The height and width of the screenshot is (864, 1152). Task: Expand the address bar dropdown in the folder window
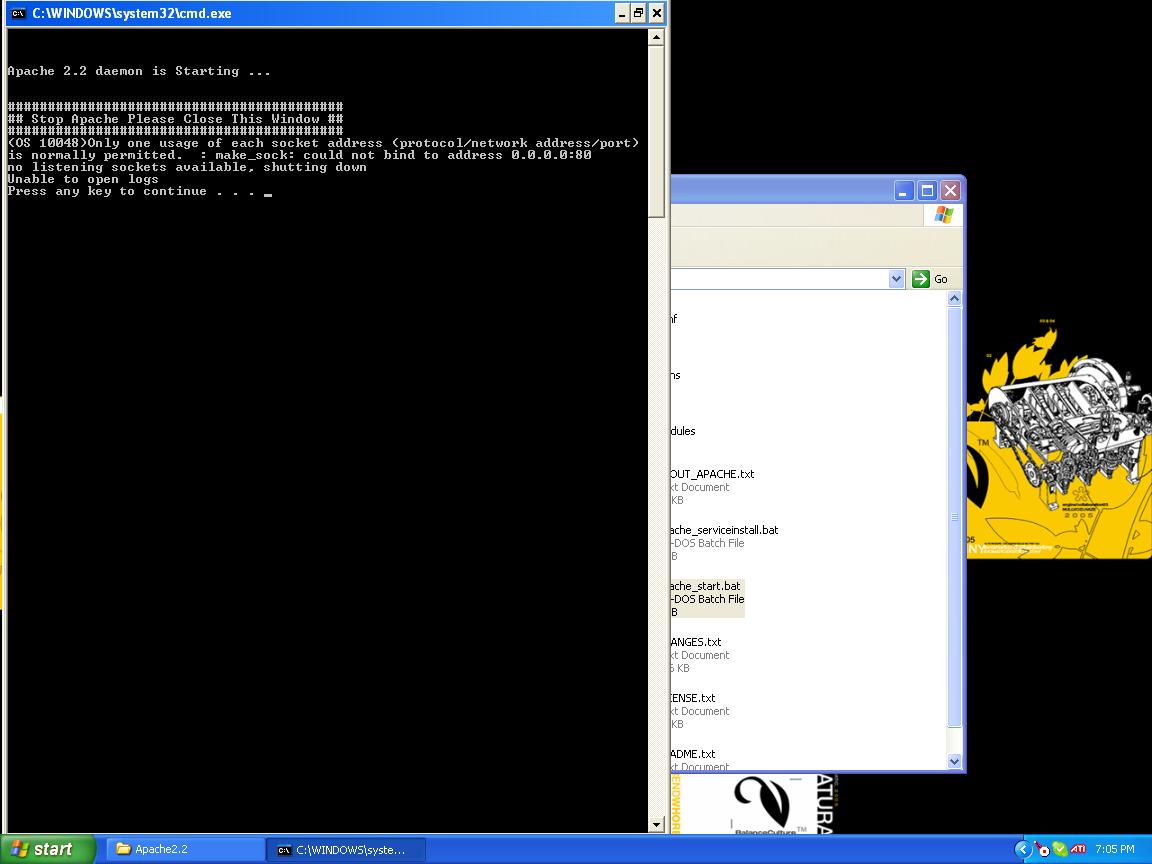coord(896,279)
